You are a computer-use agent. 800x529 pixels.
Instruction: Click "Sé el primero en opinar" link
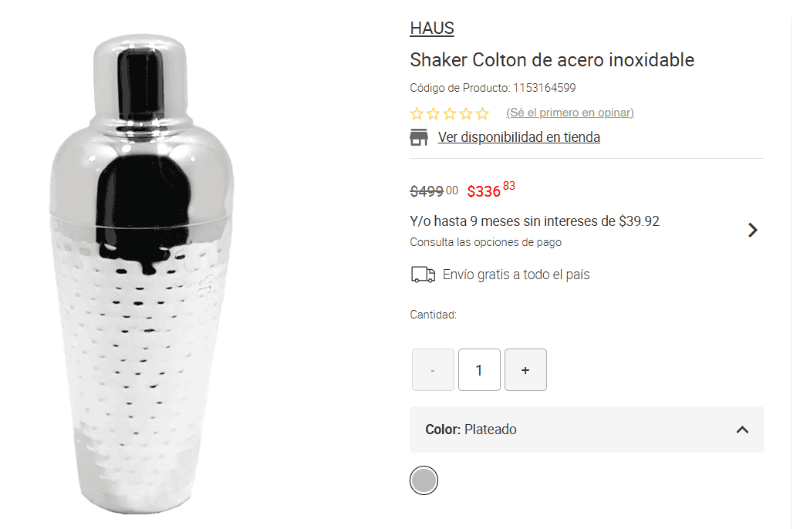coord(569,112)
